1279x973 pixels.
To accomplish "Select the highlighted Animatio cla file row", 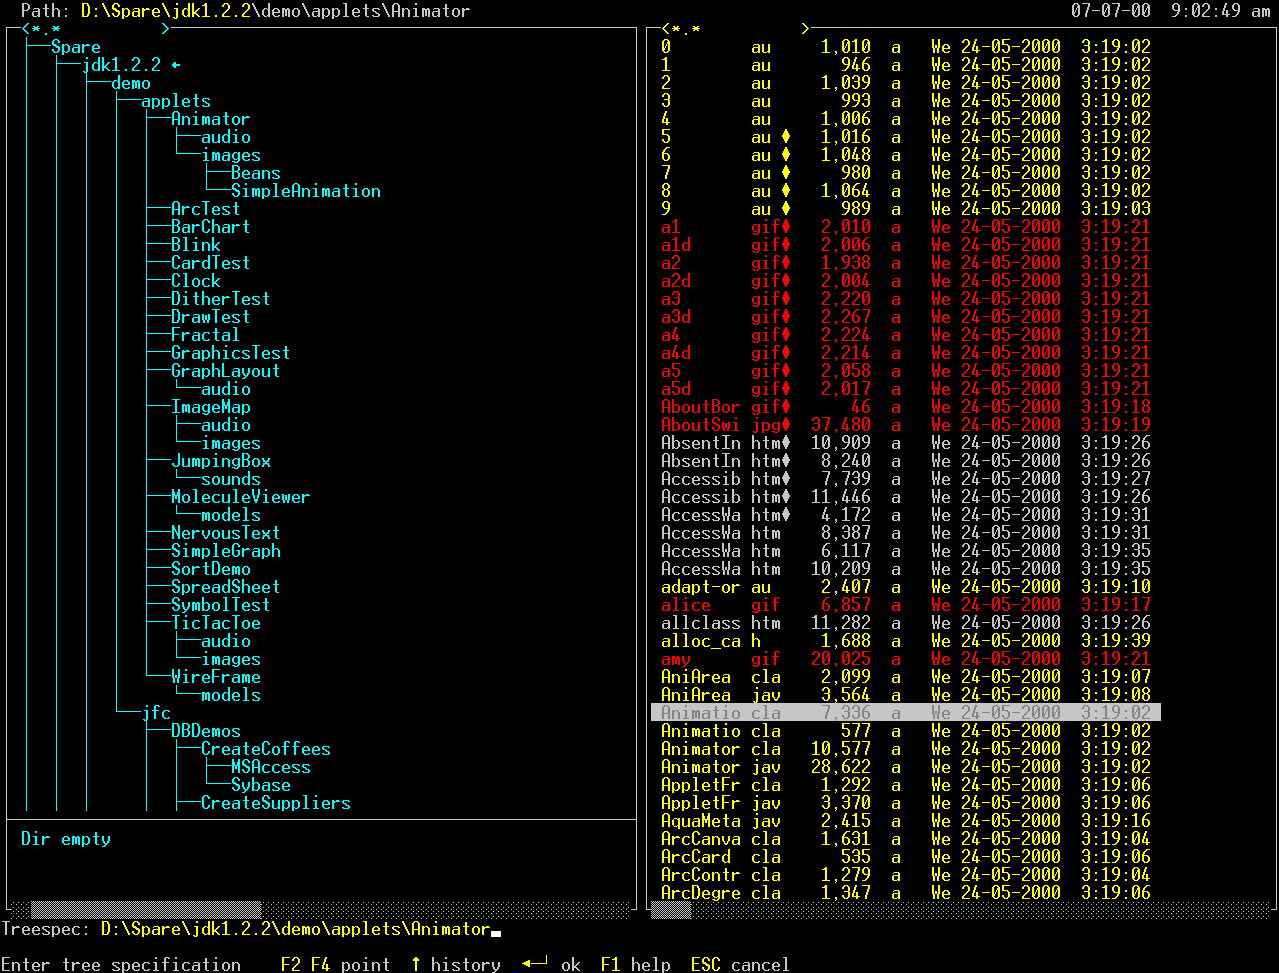I will pyautogui.click(x=905, y=713).
